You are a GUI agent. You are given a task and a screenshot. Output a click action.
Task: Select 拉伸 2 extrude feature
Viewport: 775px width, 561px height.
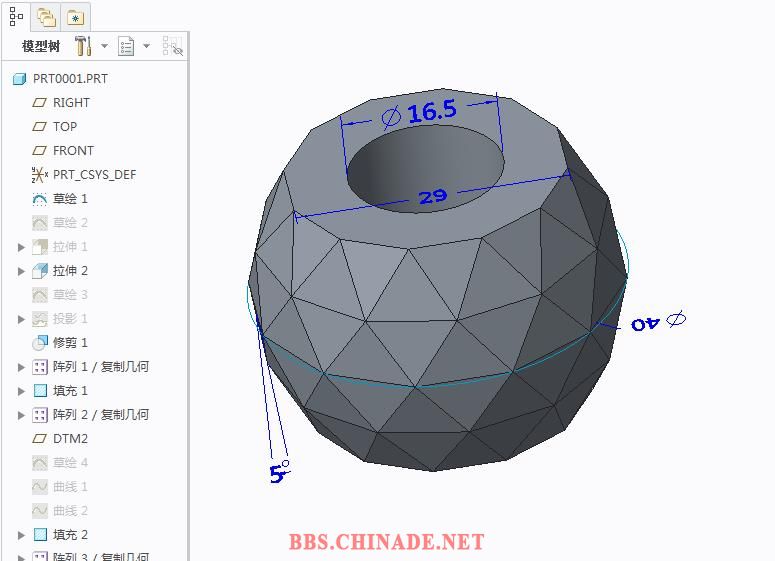[70, 271]
